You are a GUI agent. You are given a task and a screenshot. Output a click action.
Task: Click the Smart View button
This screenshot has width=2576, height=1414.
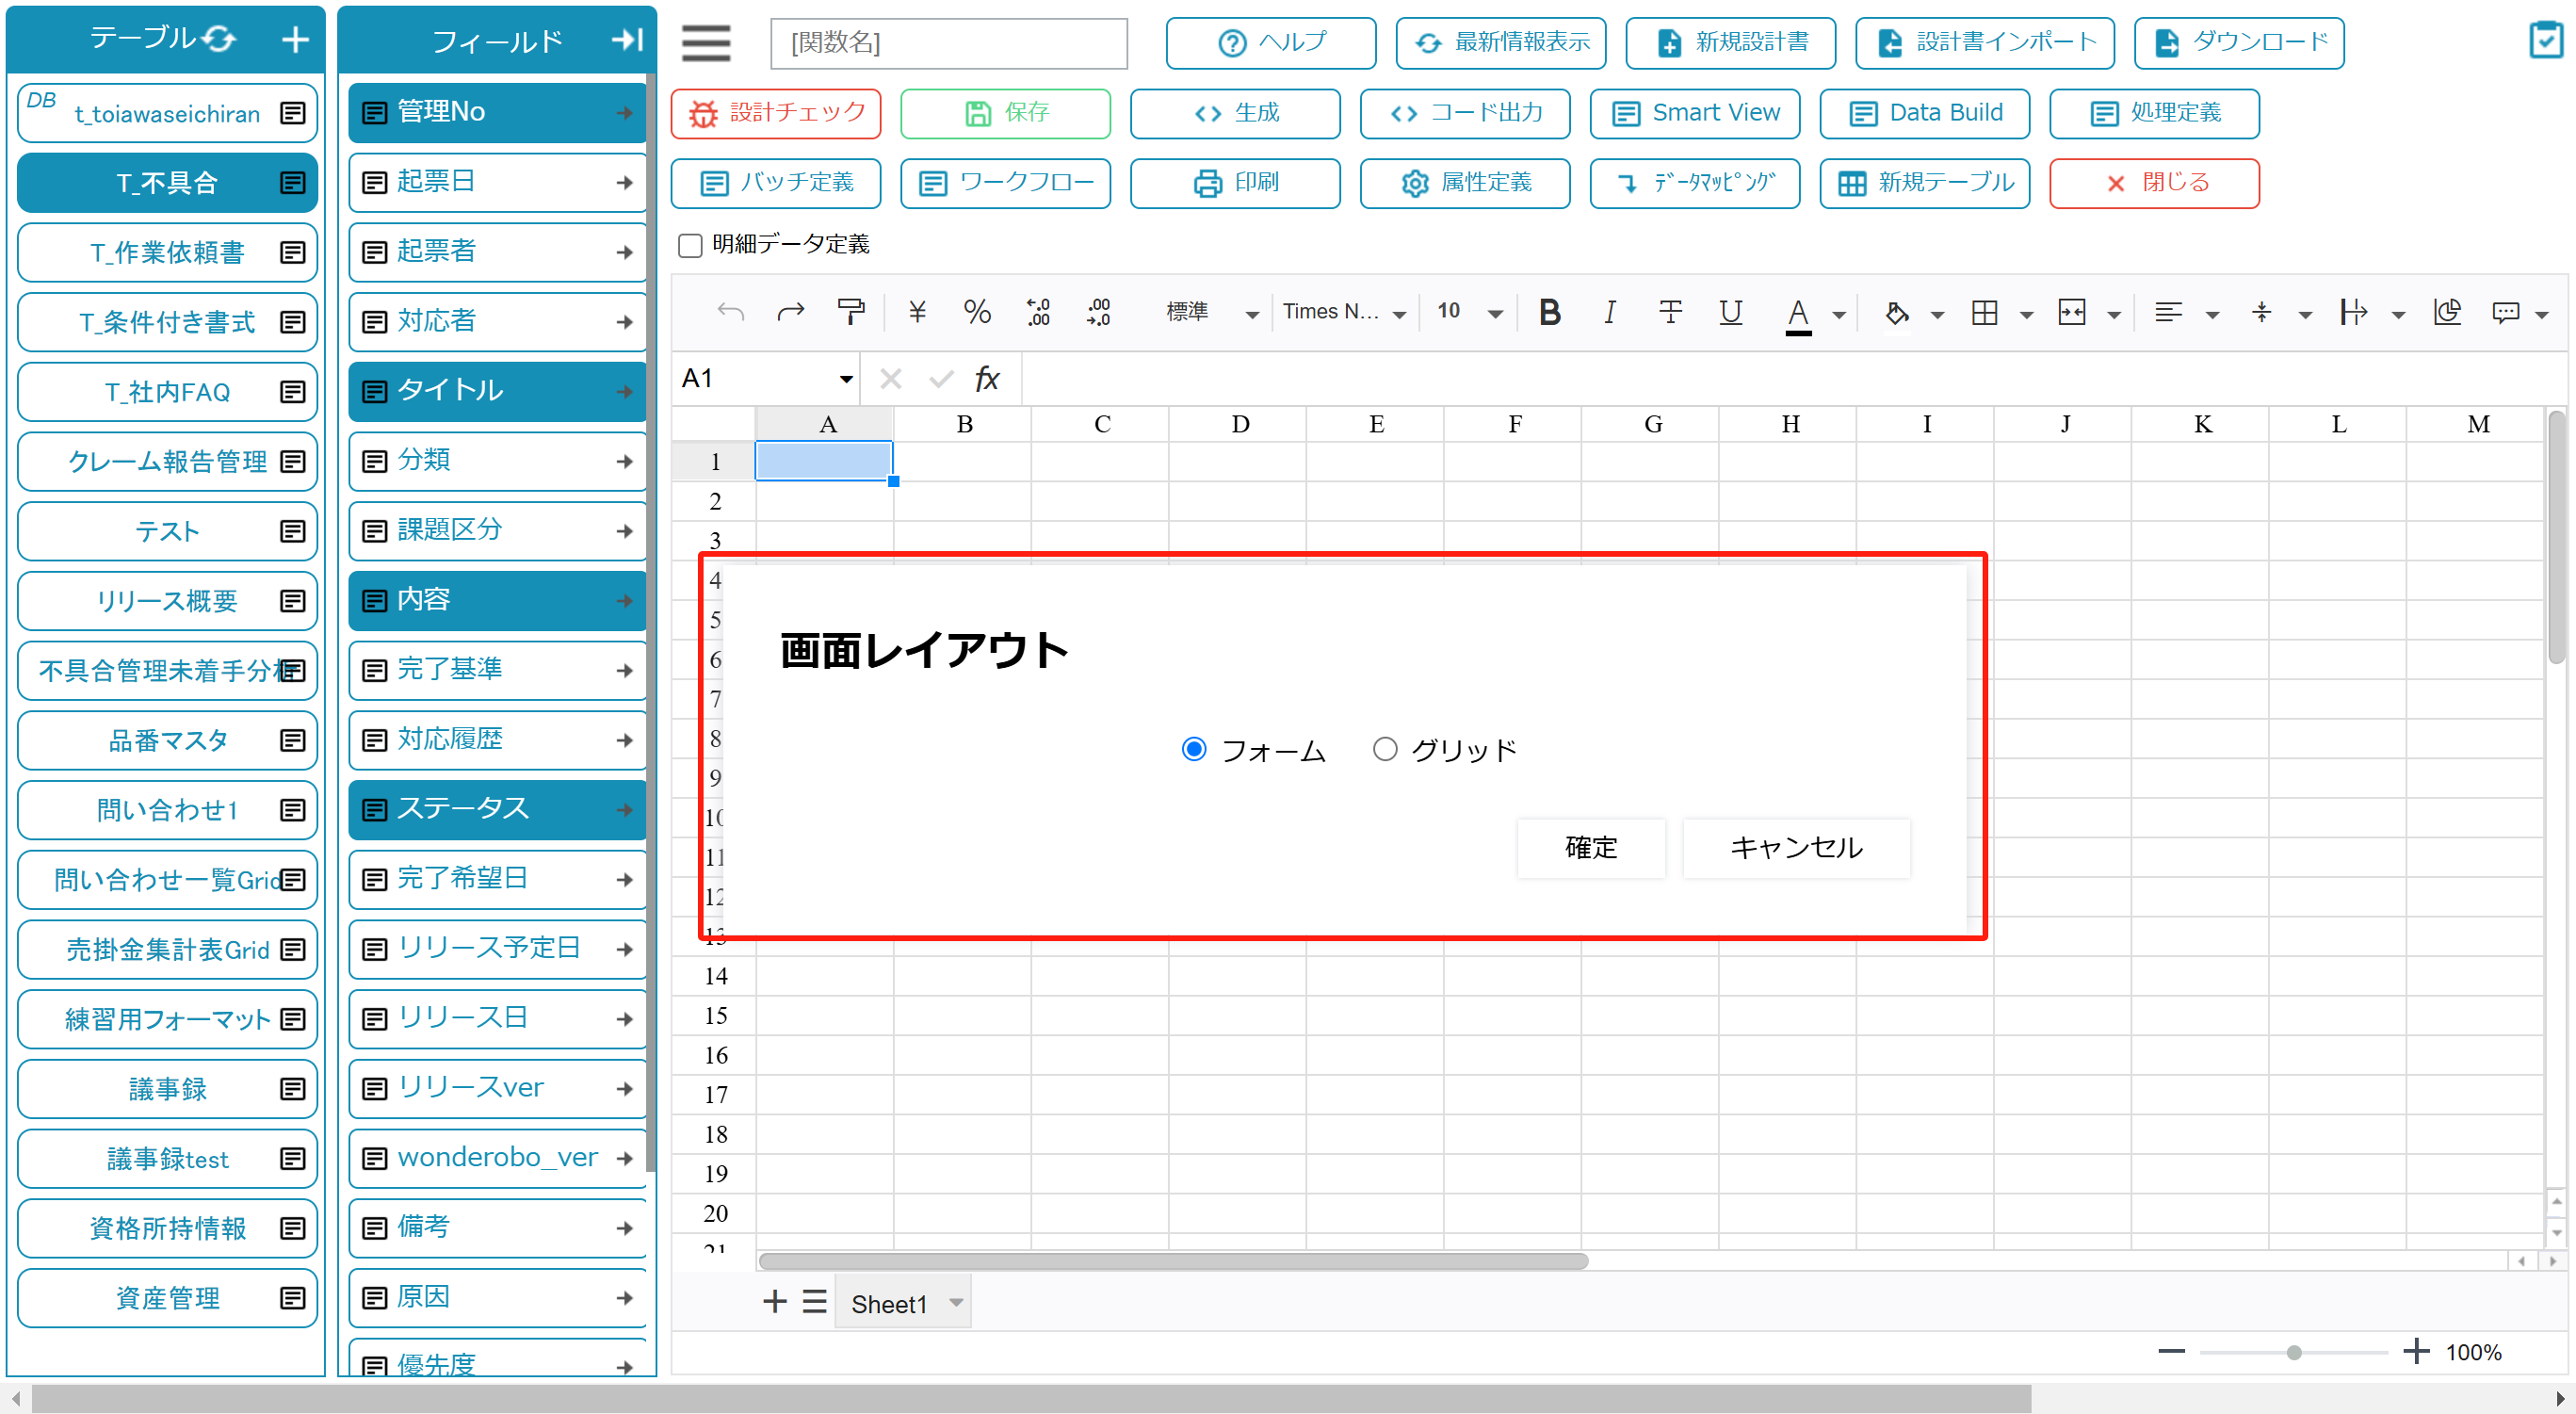pyautogui.click(x=1695, y=113)
